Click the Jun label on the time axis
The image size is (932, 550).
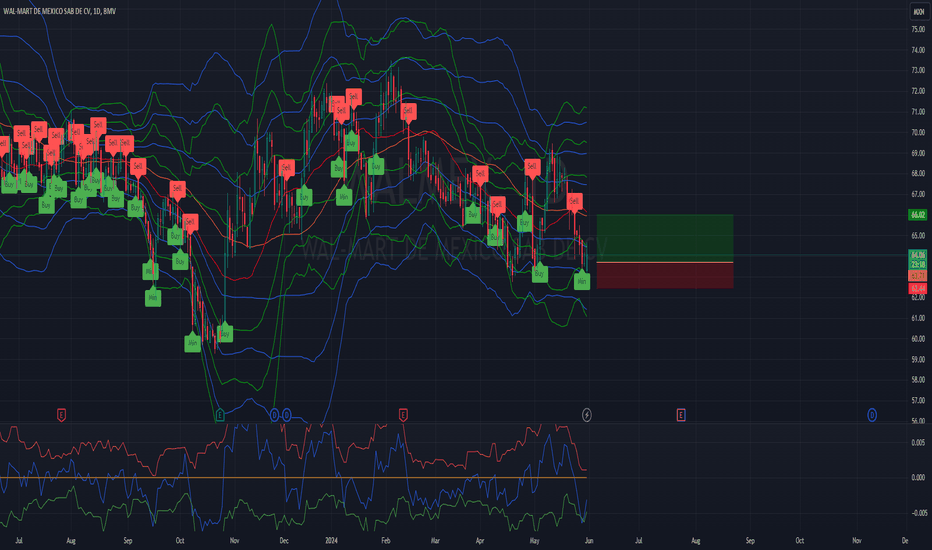coord(588,540)
